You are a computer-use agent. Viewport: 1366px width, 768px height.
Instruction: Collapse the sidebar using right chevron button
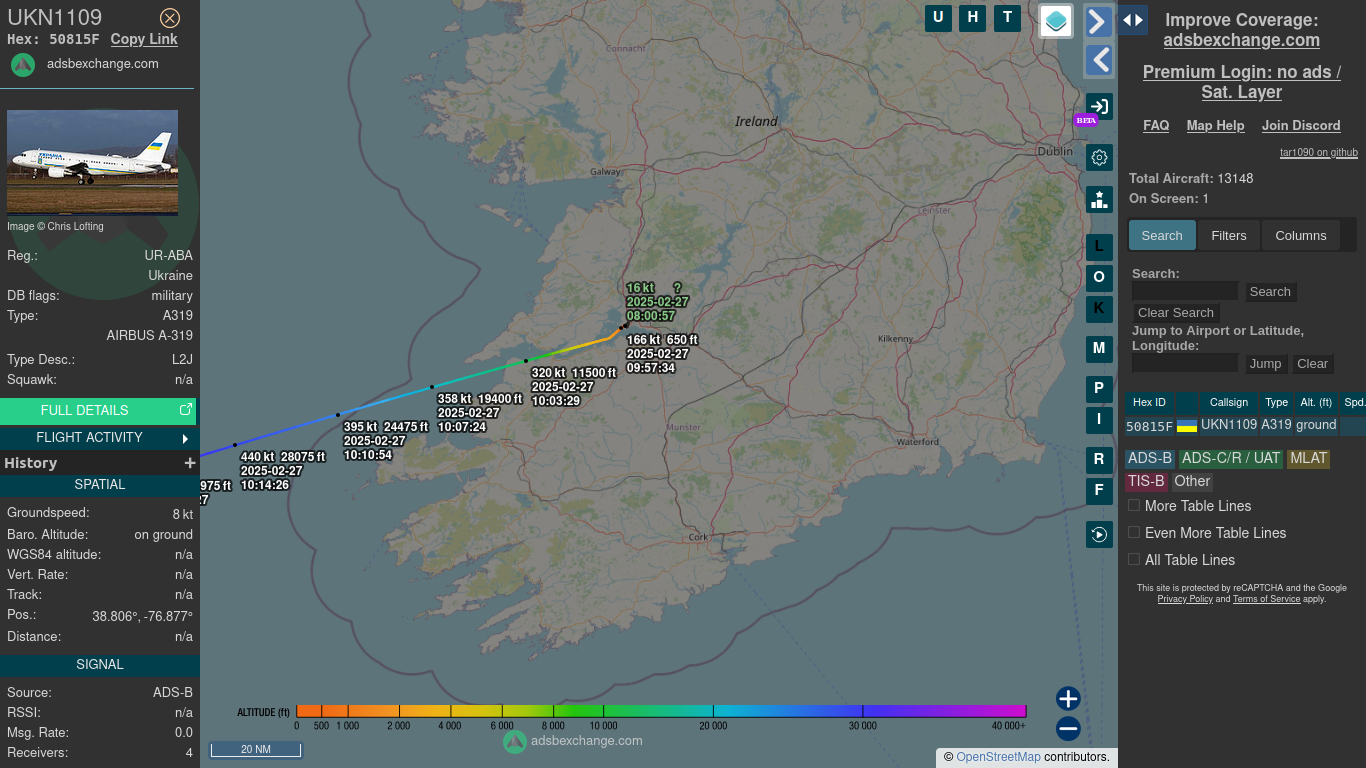[1099, 22]
